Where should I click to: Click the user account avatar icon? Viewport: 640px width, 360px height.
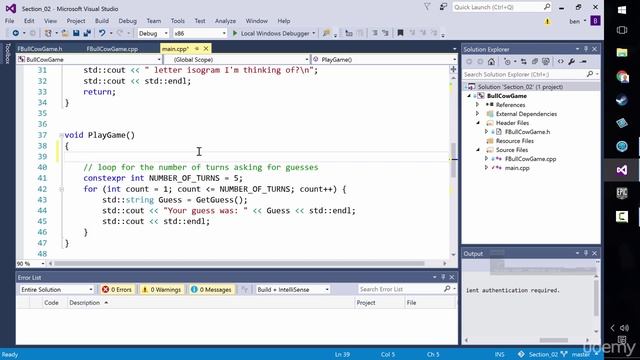tap(595, 21)
